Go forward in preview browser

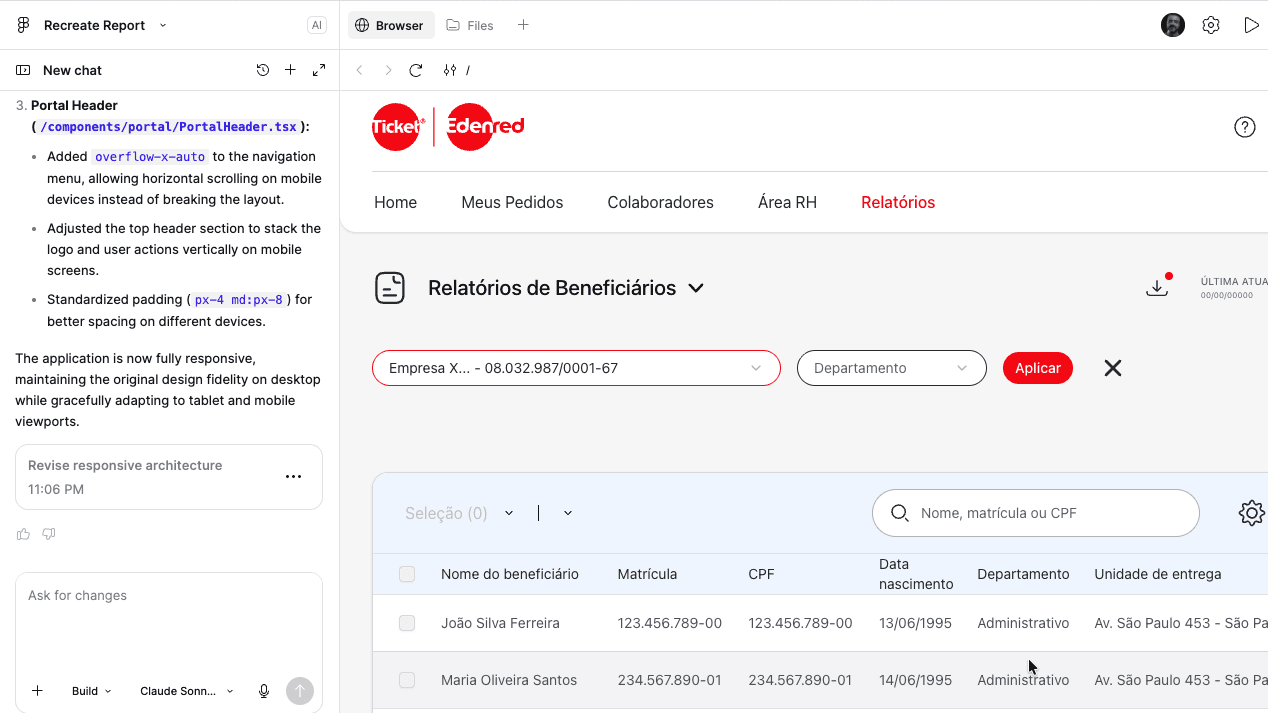point(388,70)
